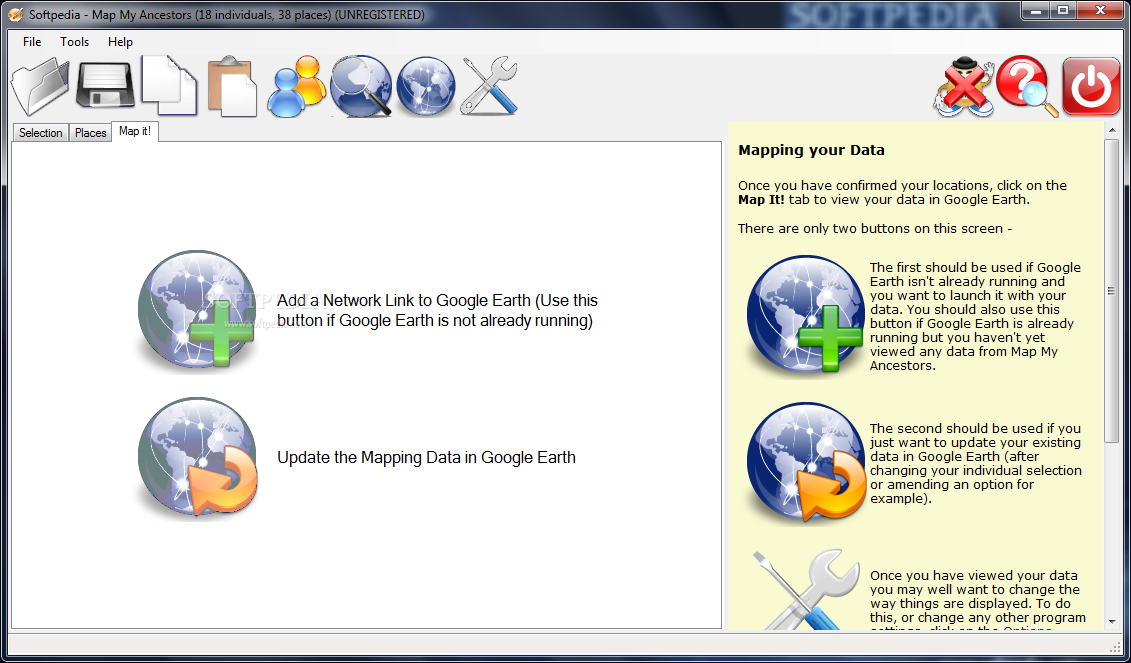Click help panel screwdriver and wrench image

pyautogui.click(x=805, y=589)
